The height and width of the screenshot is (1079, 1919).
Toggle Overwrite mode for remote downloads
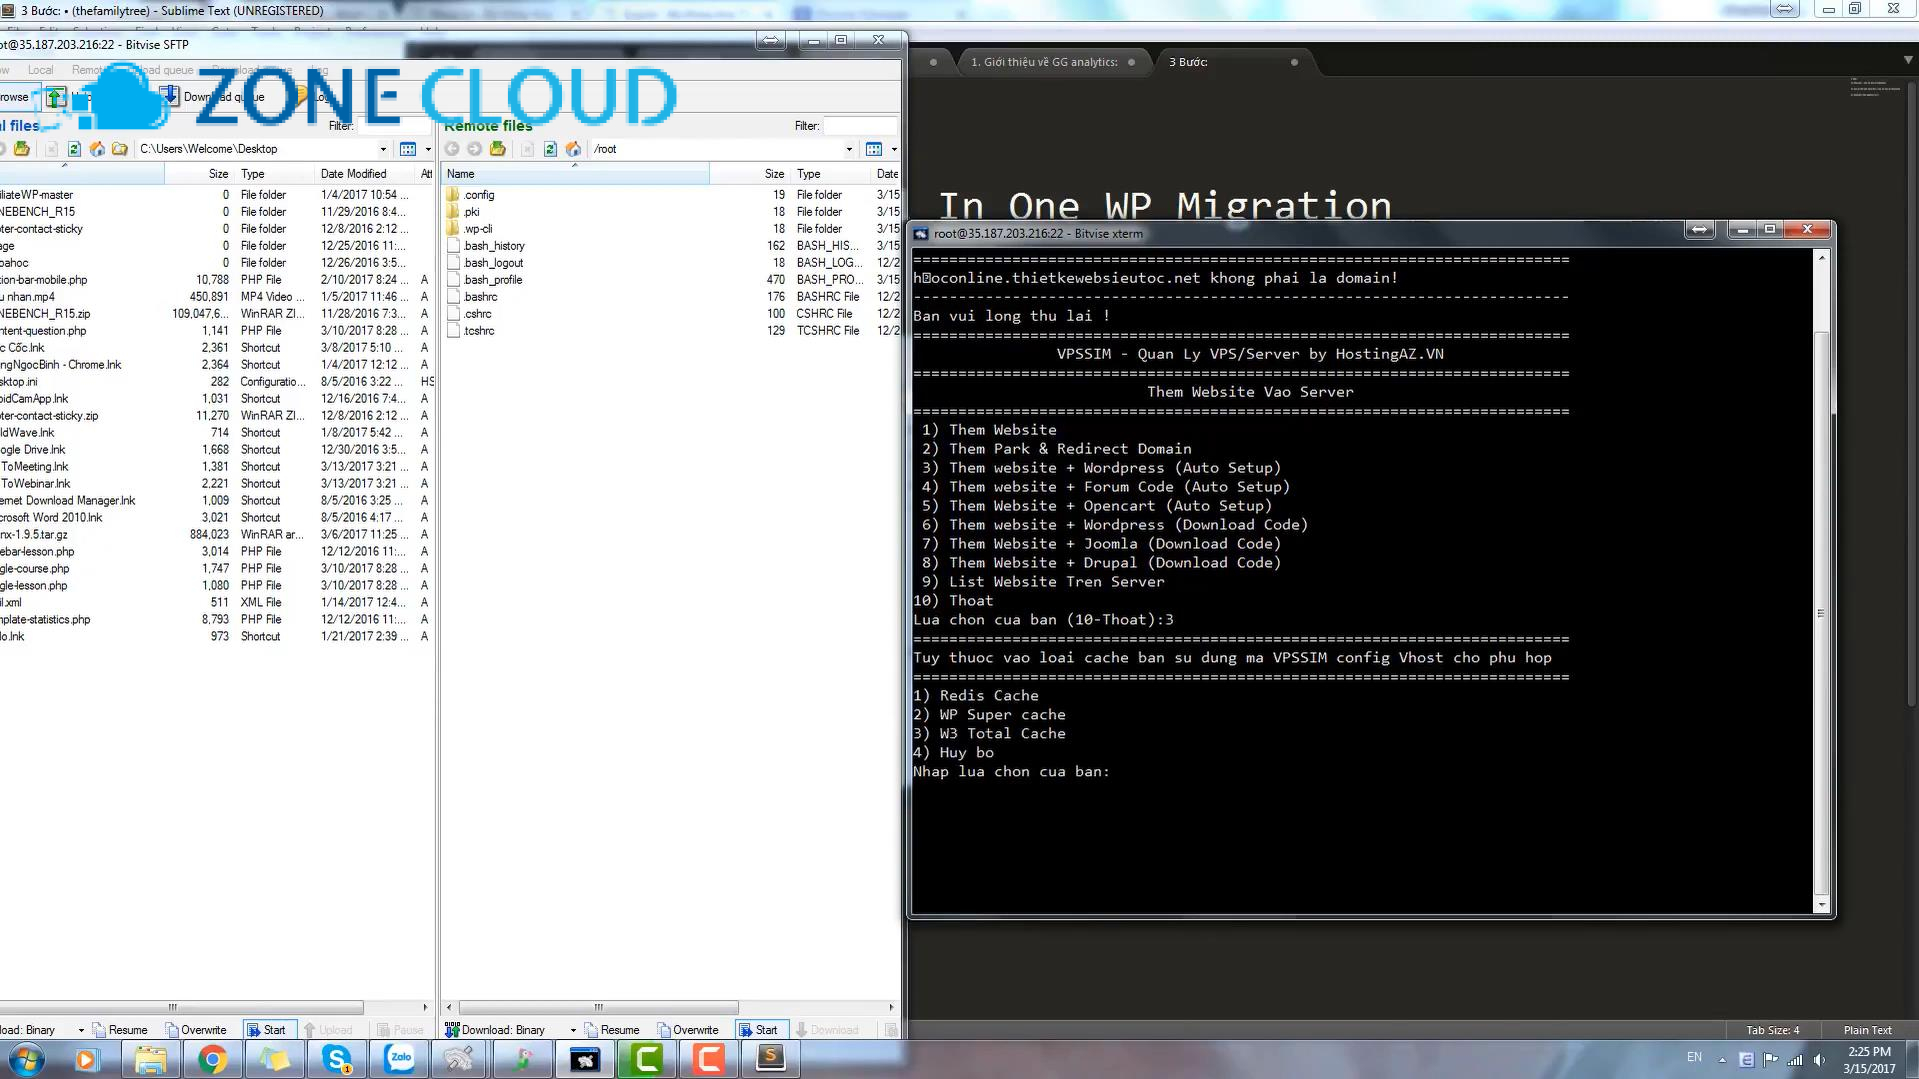[688, 1030]
